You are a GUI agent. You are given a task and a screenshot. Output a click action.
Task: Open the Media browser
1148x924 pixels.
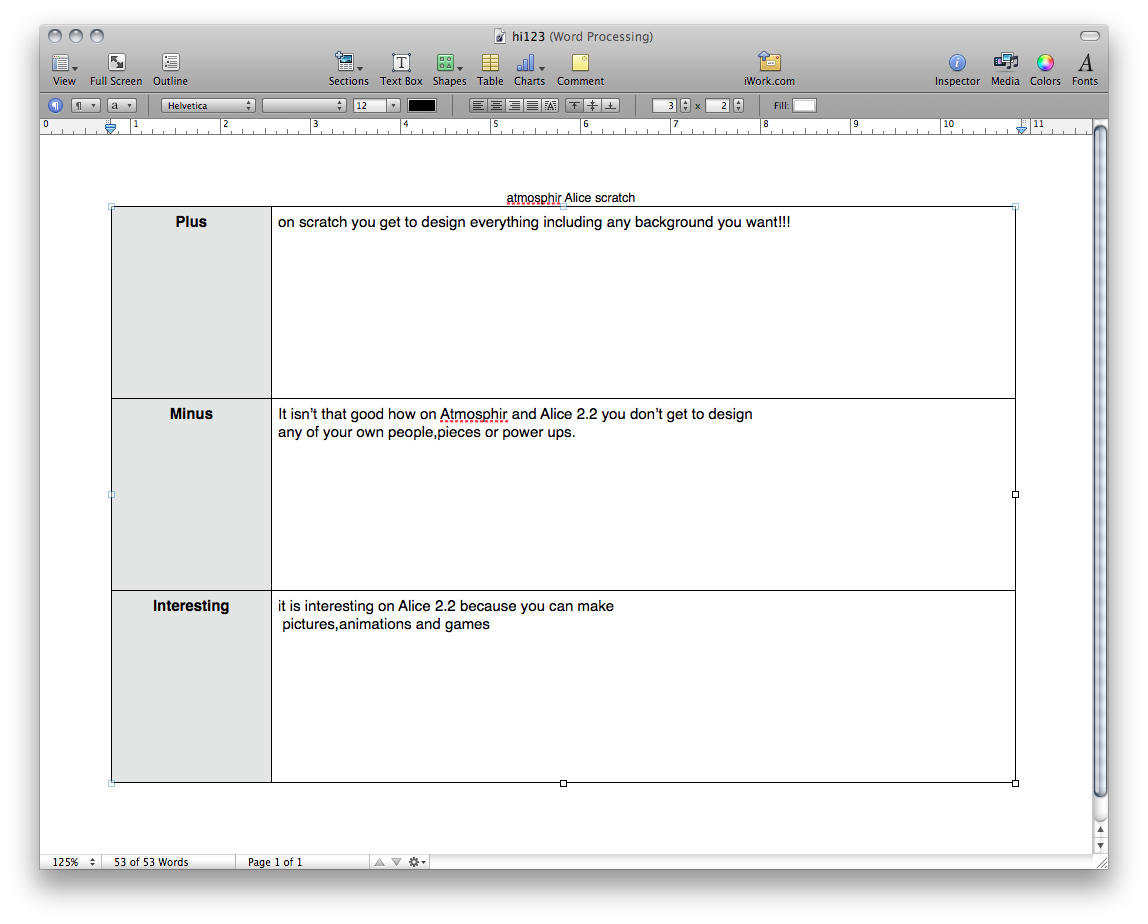[1005, 70]
